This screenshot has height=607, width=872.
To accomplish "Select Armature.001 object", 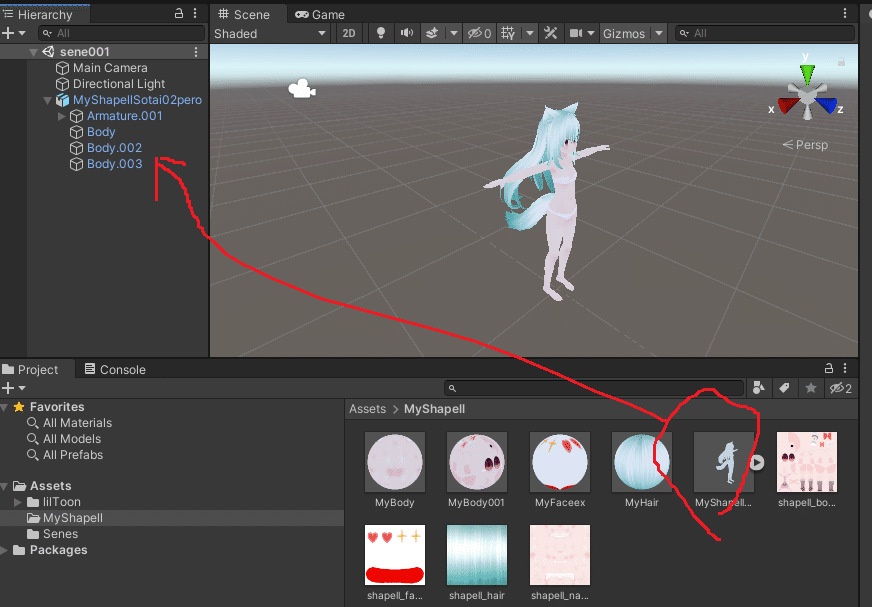I will tap(124, 116).
